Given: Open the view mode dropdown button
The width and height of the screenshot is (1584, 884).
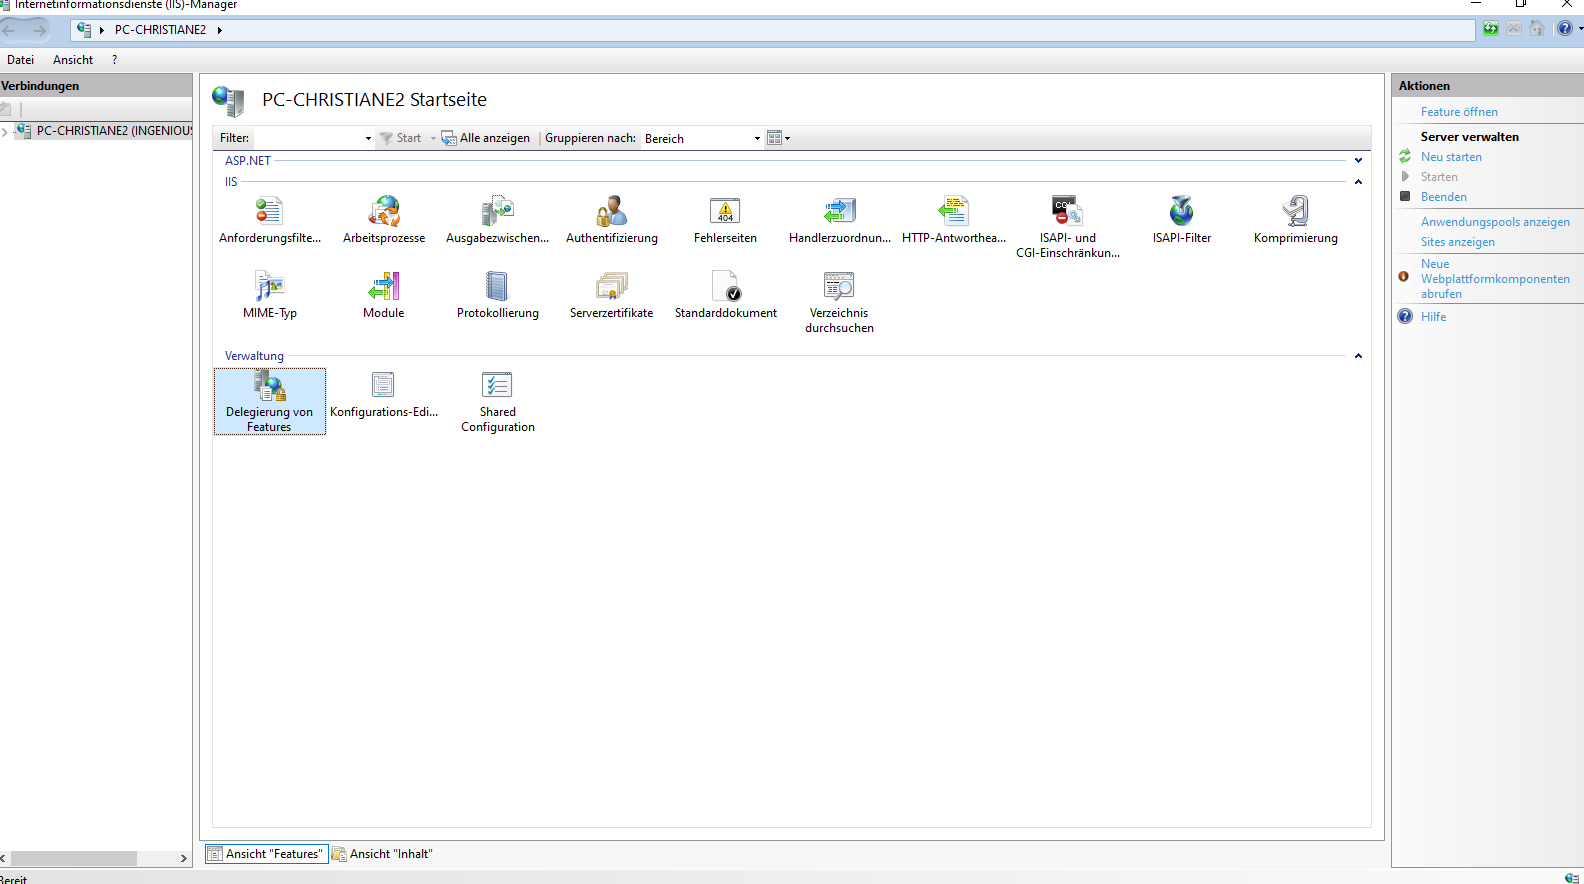Looking at the screenshot, I should coord(778,139).
